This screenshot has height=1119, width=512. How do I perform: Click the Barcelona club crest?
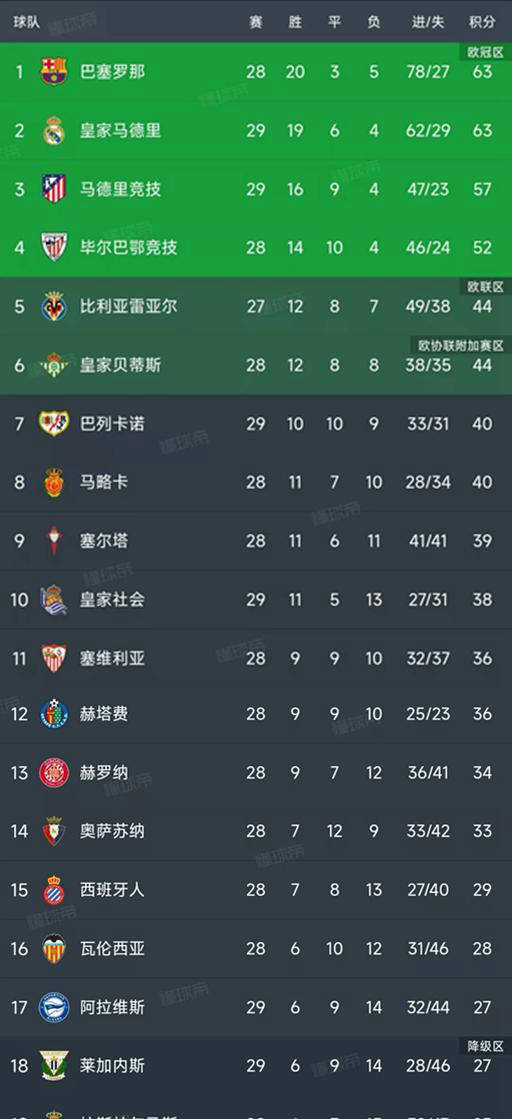tap(54, 72)
